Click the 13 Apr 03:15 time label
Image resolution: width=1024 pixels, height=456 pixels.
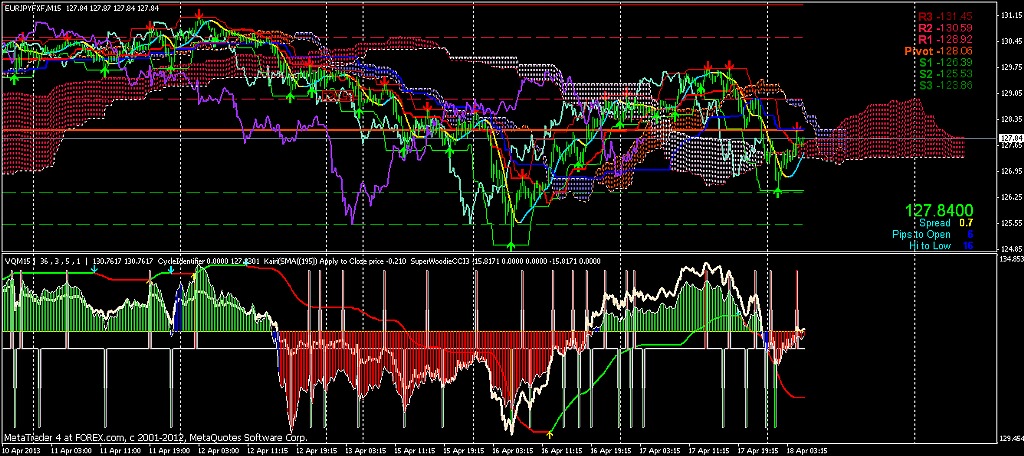coord(366,450)
